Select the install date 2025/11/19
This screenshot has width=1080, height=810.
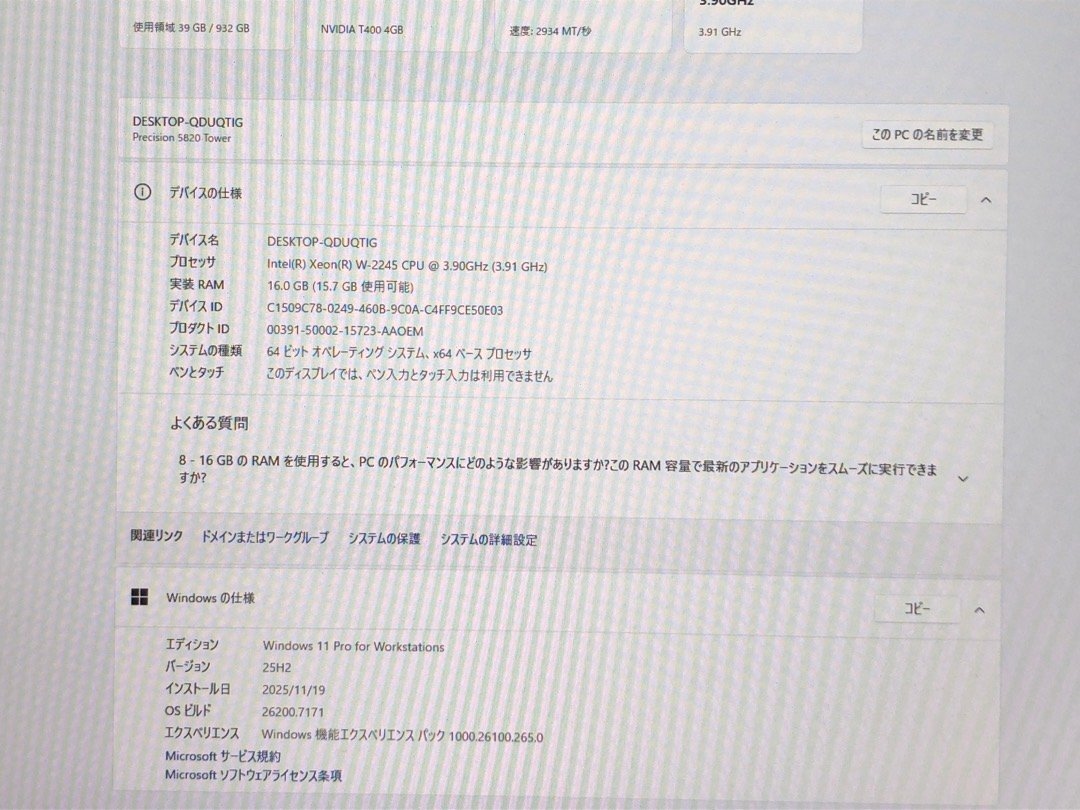[x=293, y=689]
